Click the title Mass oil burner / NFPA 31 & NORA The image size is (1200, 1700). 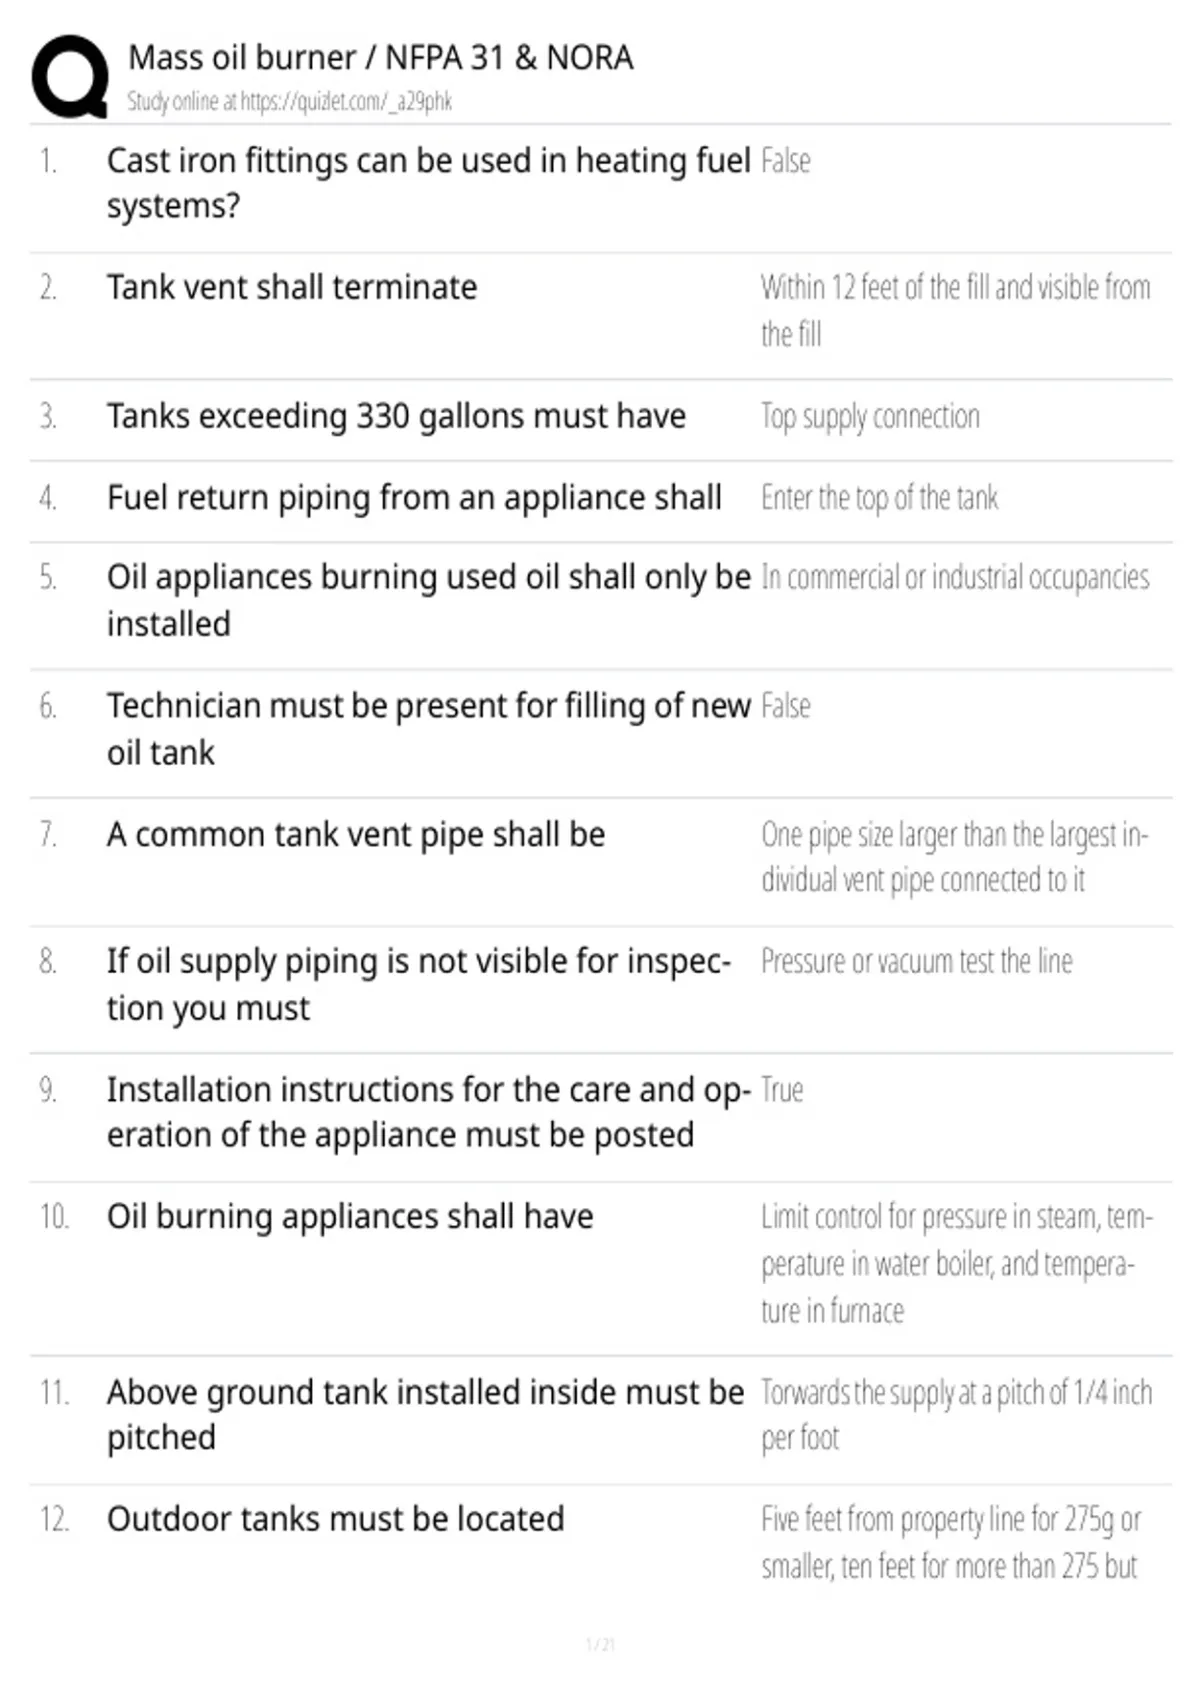(380, 58)
